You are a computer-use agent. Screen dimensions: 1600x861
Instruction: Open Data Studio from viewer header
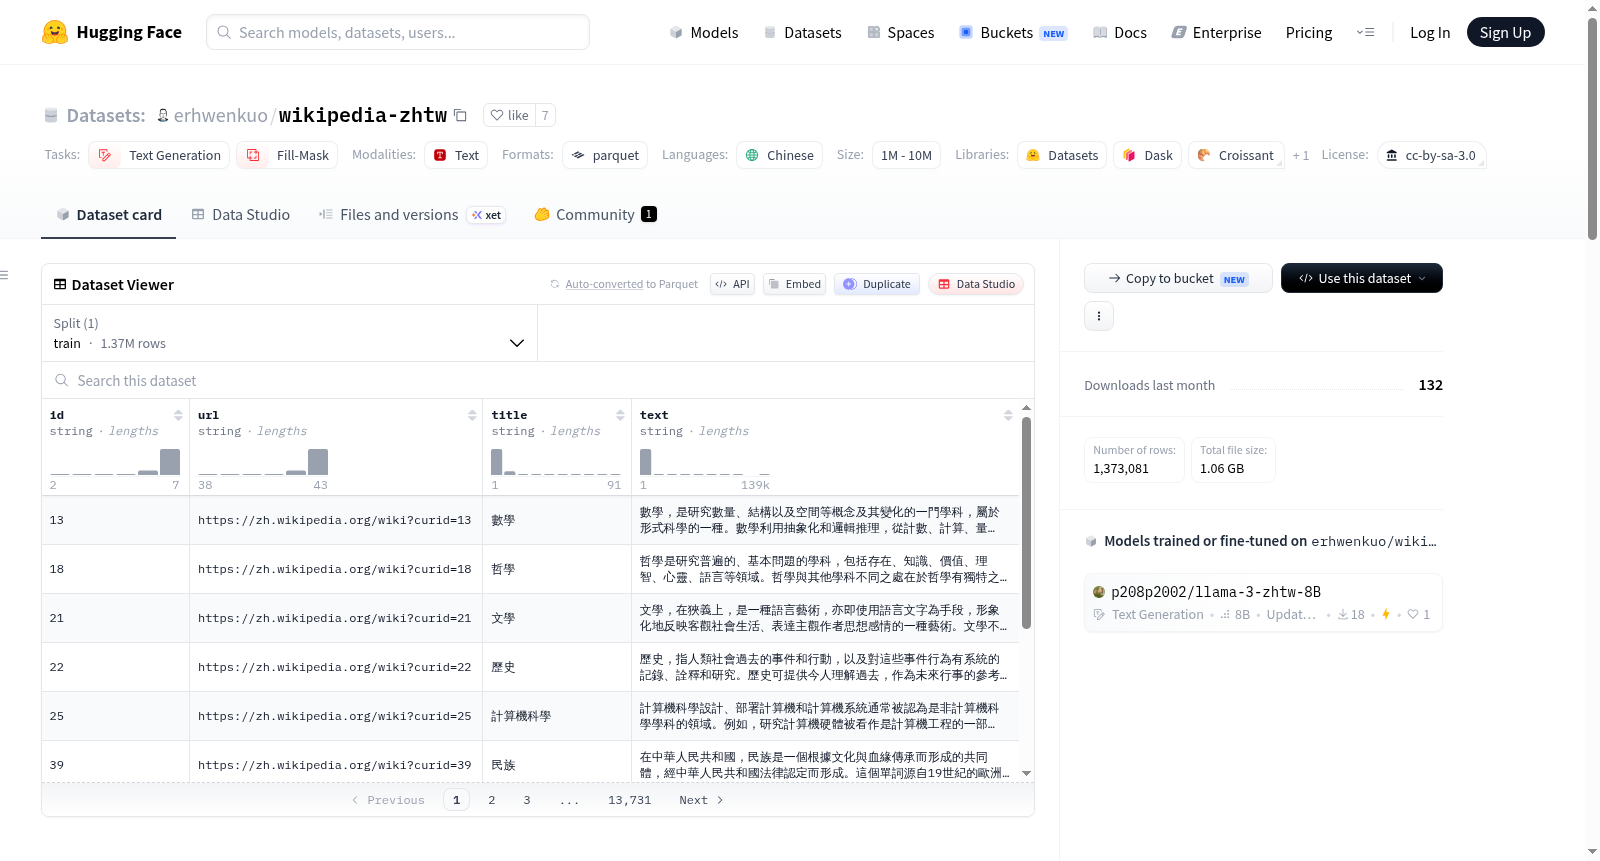point(976,284)
